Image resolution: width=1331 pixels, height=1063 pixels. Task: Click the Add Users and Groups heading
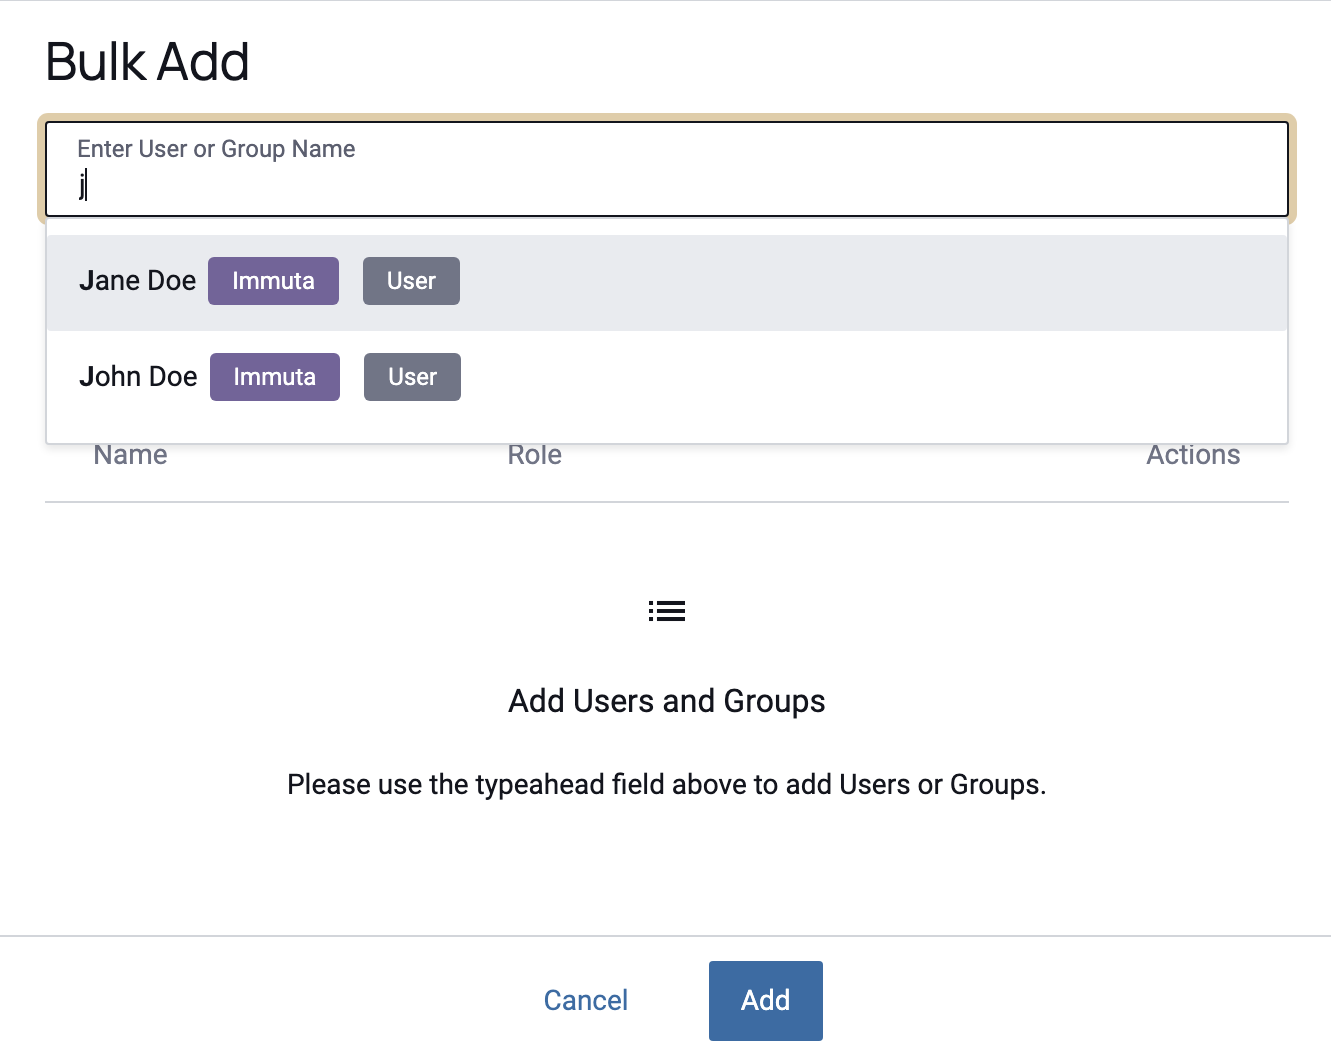click(x=667, y=701)
